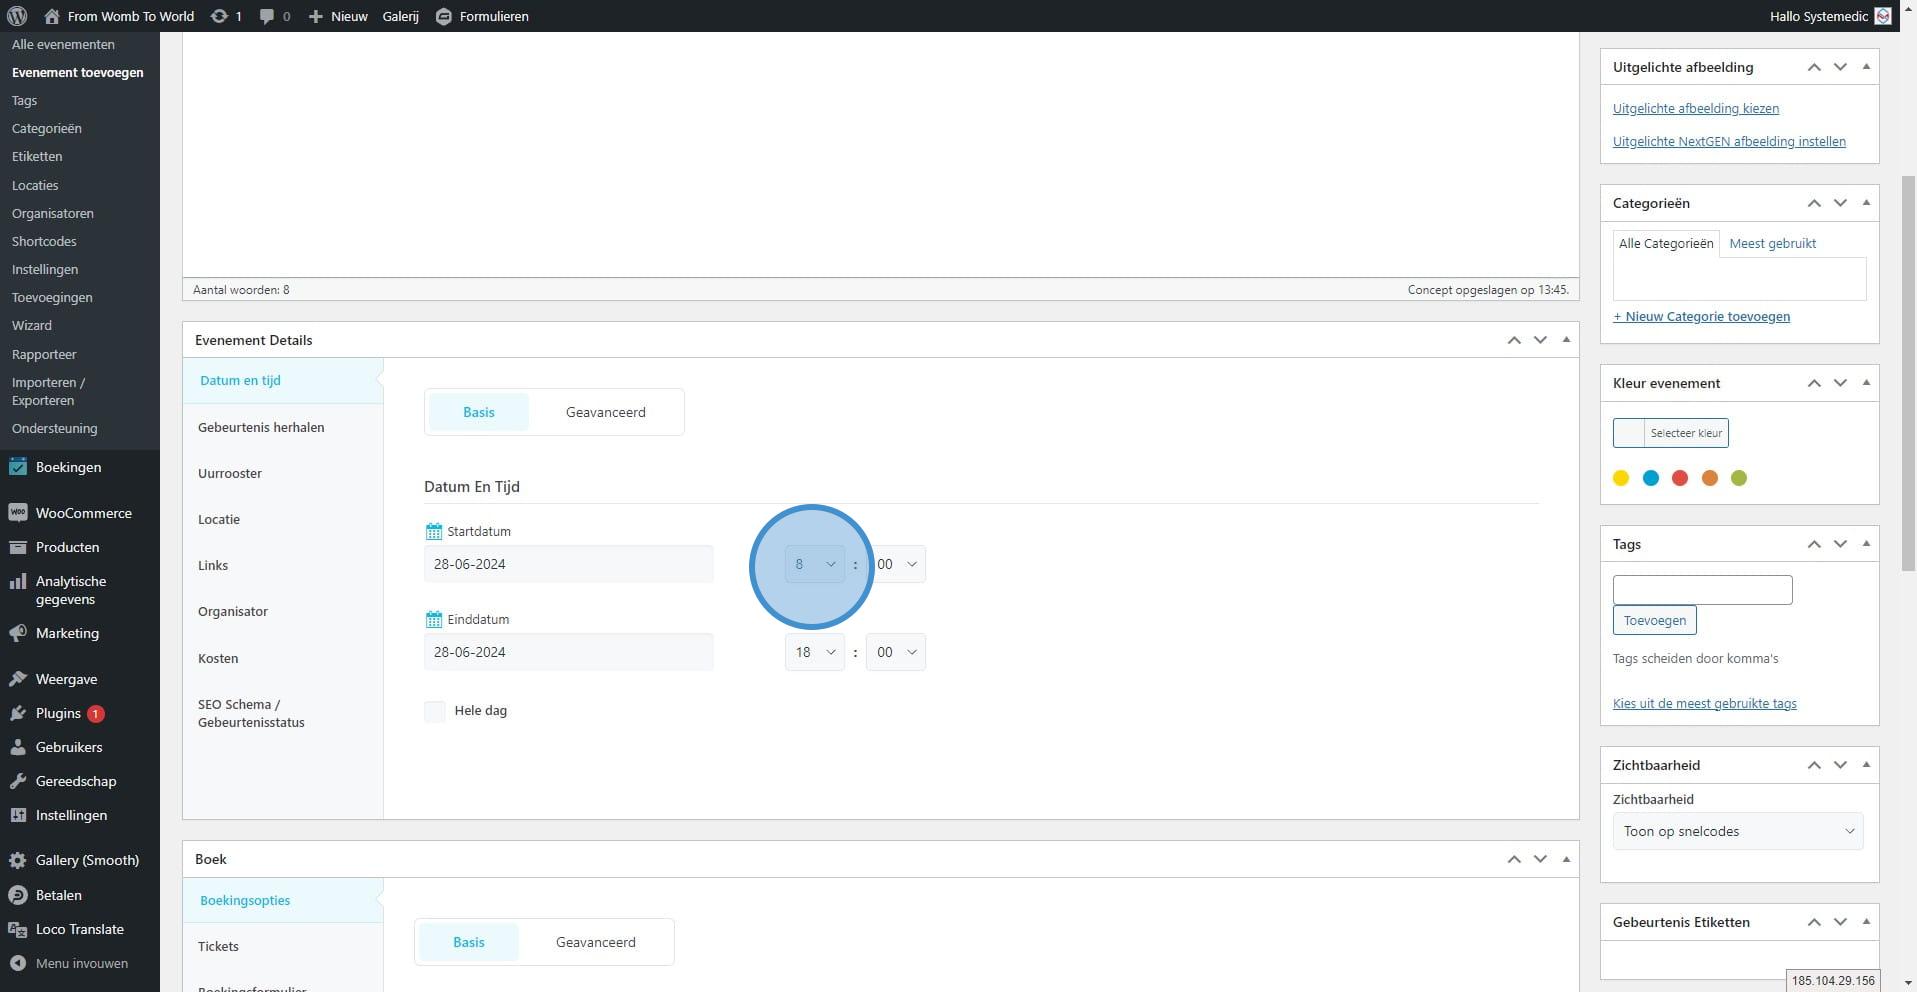
Task: Open the comments bubble icon
Action: point(267,16)
